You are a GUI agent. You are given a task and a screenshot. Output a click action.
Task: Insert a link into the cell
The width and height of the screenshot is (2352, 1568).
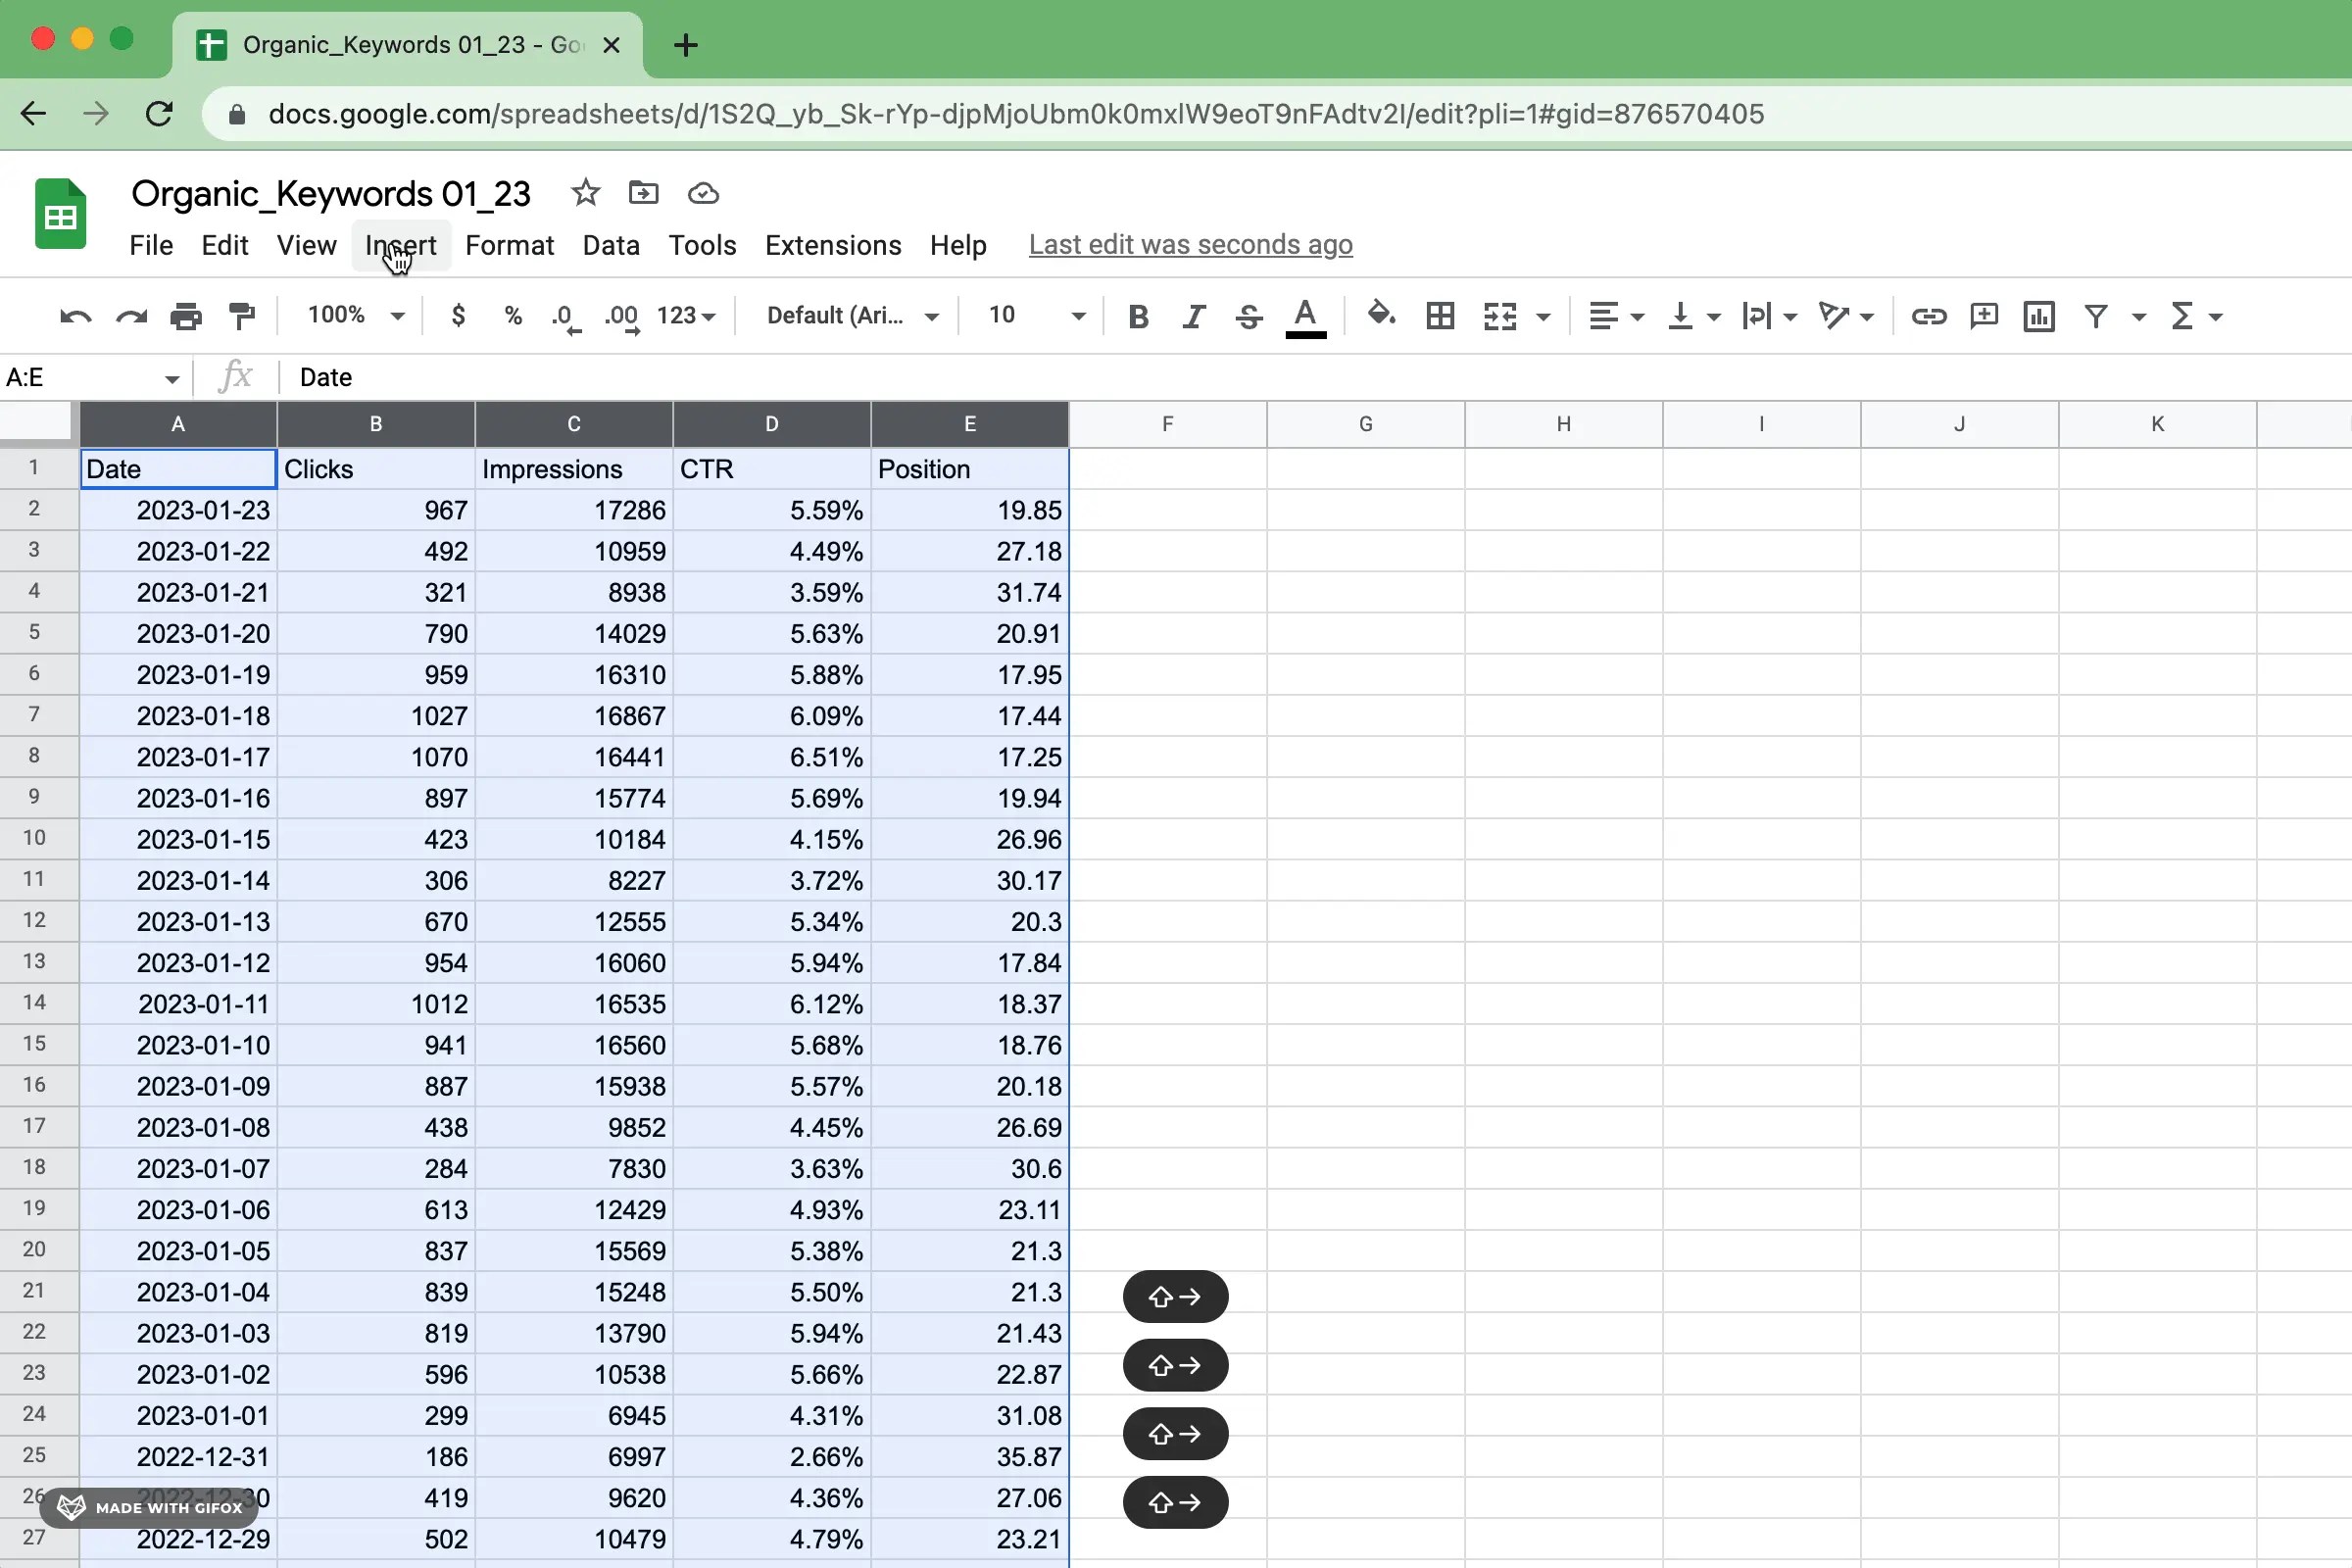(1928, 315)
